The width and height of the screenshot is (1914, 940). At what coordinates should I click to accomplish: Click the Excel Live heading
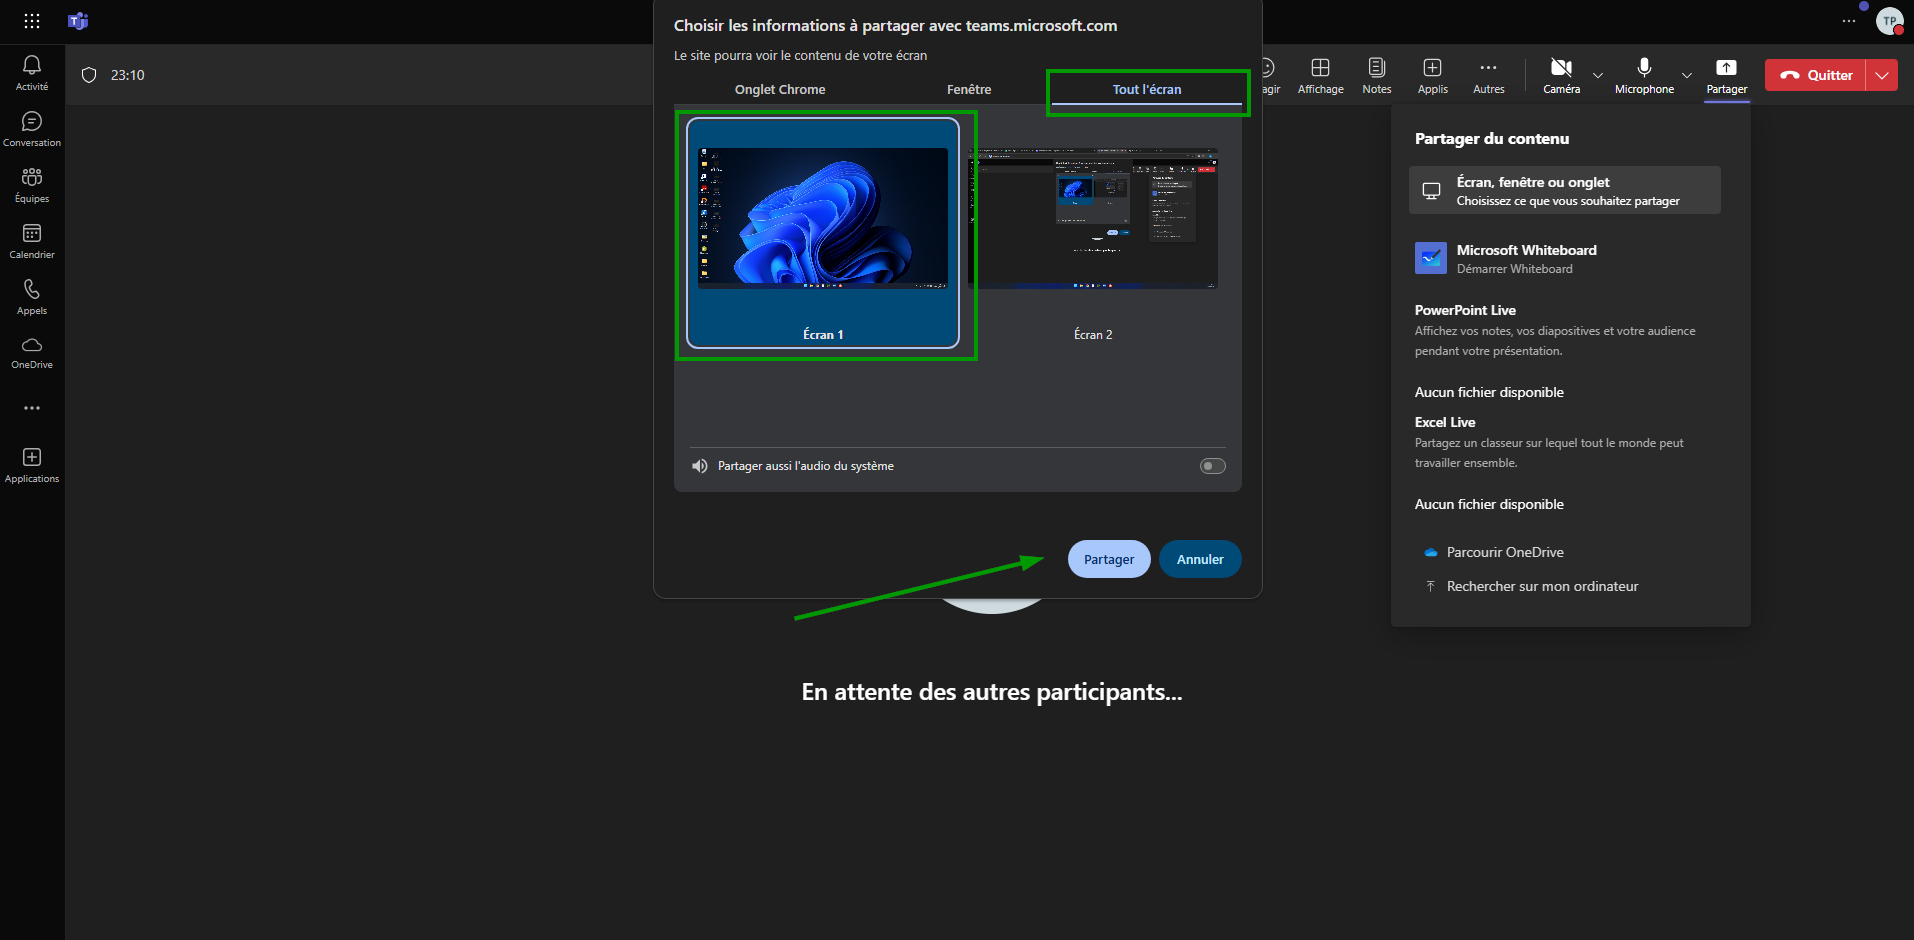(1445, 422)
